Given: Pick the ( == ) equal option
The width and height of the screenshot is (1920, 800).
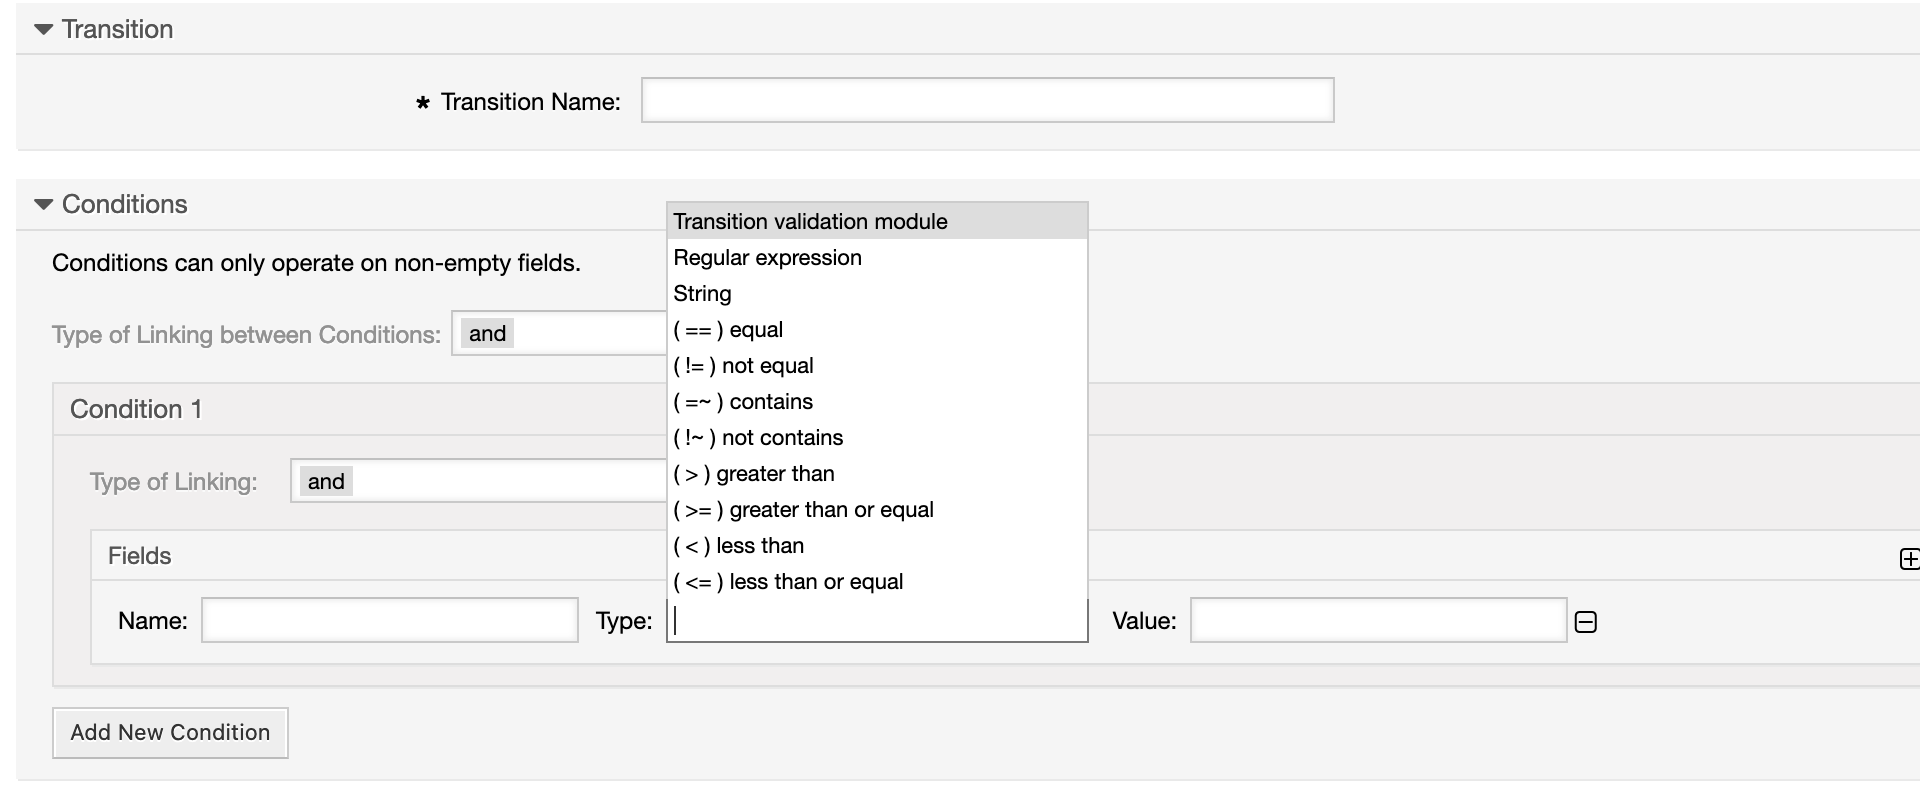Looking at the screenshot, I should [x=728, y=330].
